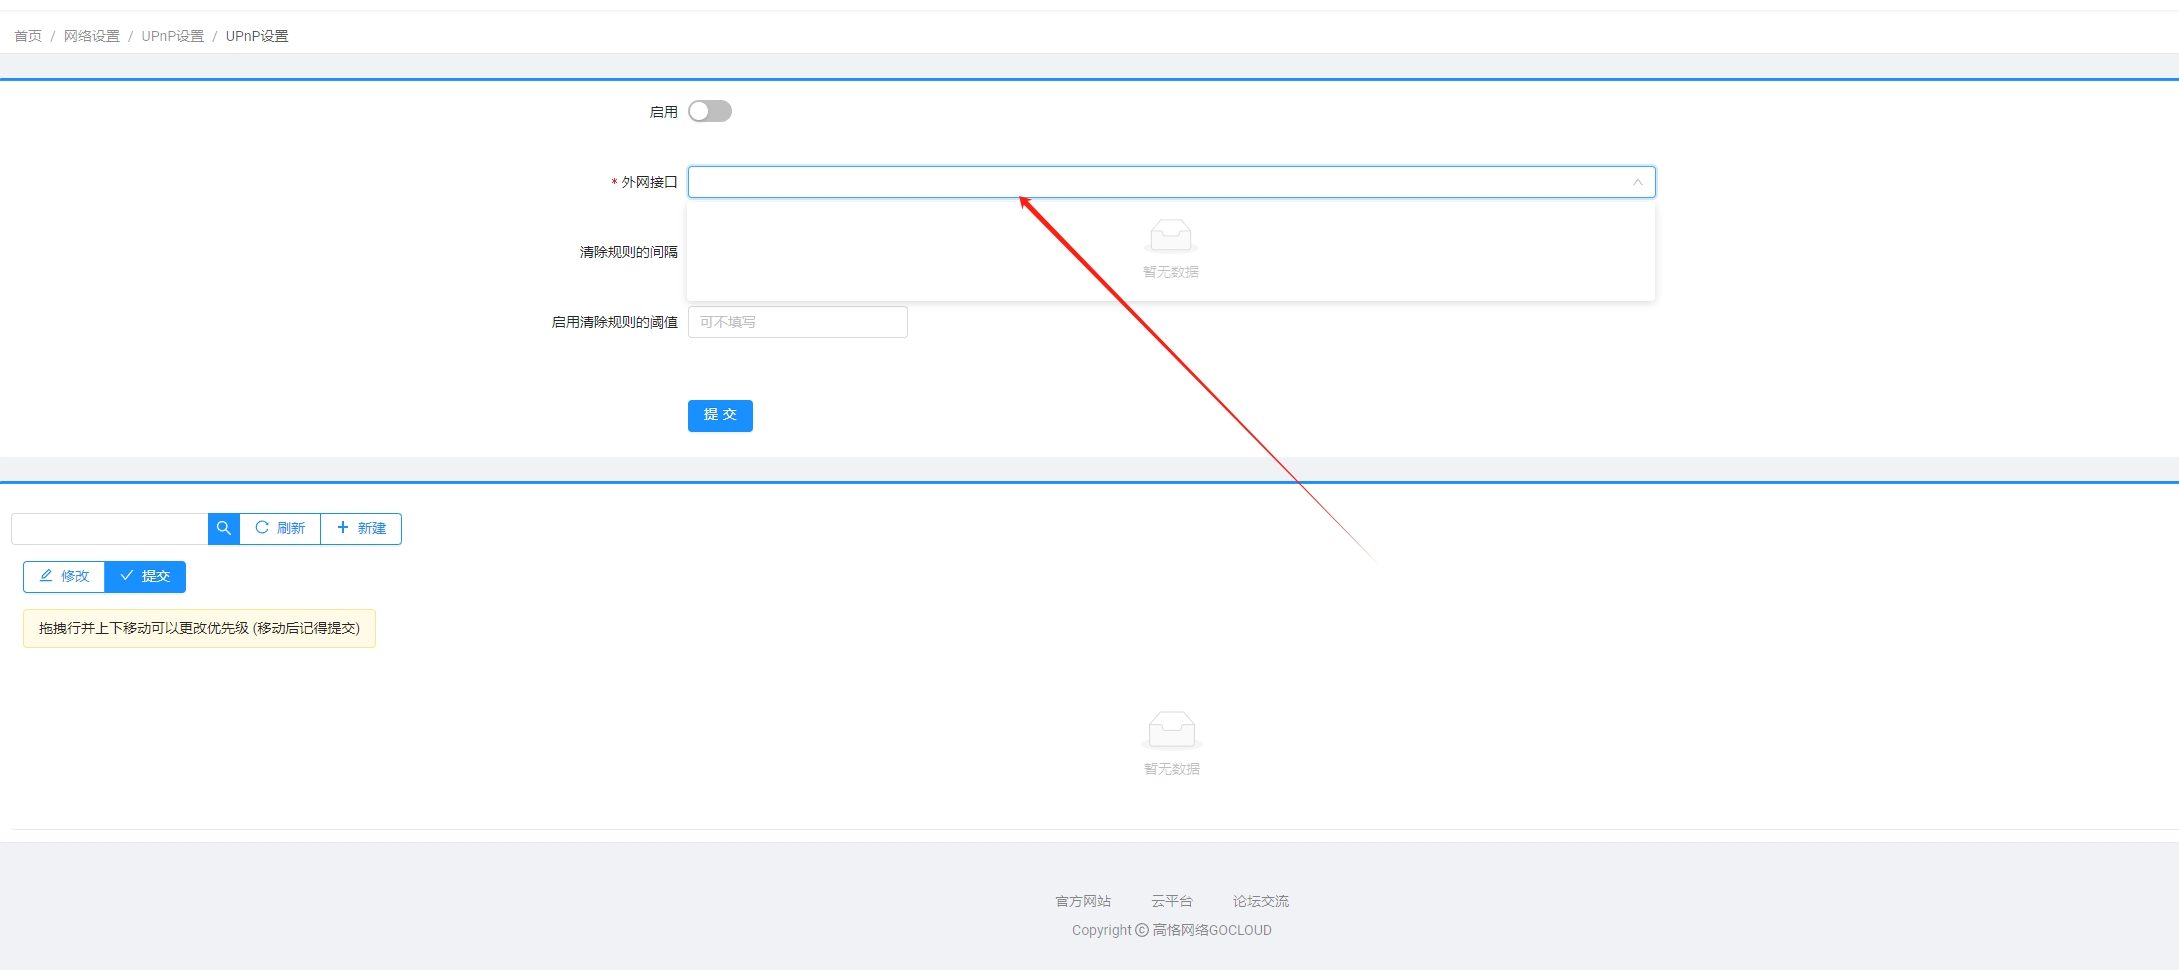Click the circular refresh icon beside 刷新
Viewport: 2179px width, 970px height.
[x=262, y=528]
